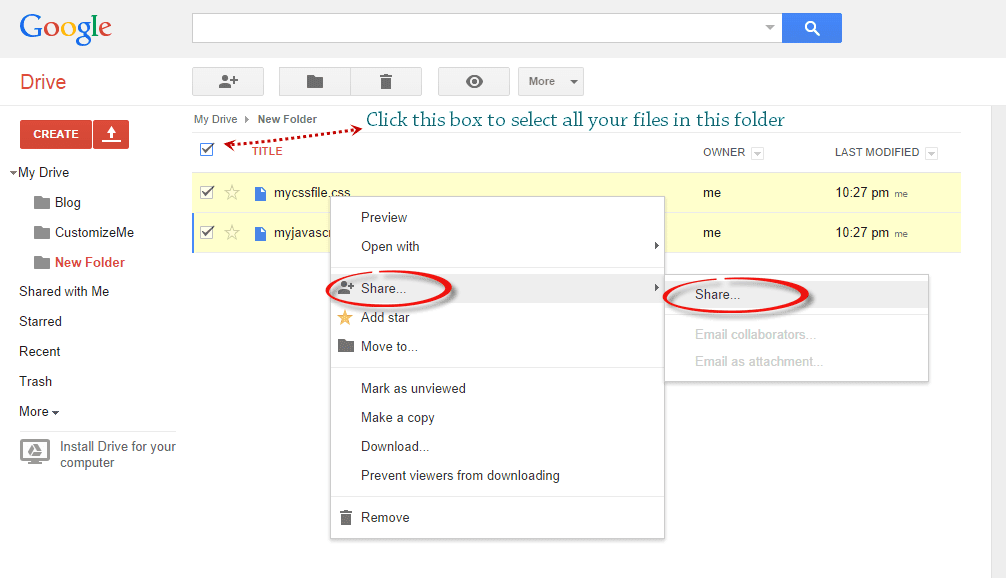
Task: Star the mycssfile.css file
Action: pyautogui.click(x=231, y=191)
